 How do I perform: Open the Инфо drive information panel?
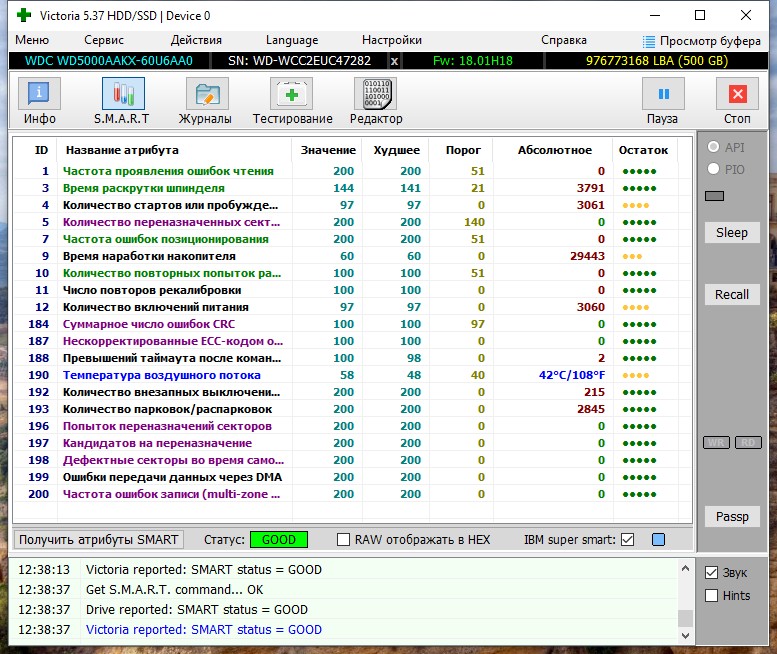pos(39,93)
